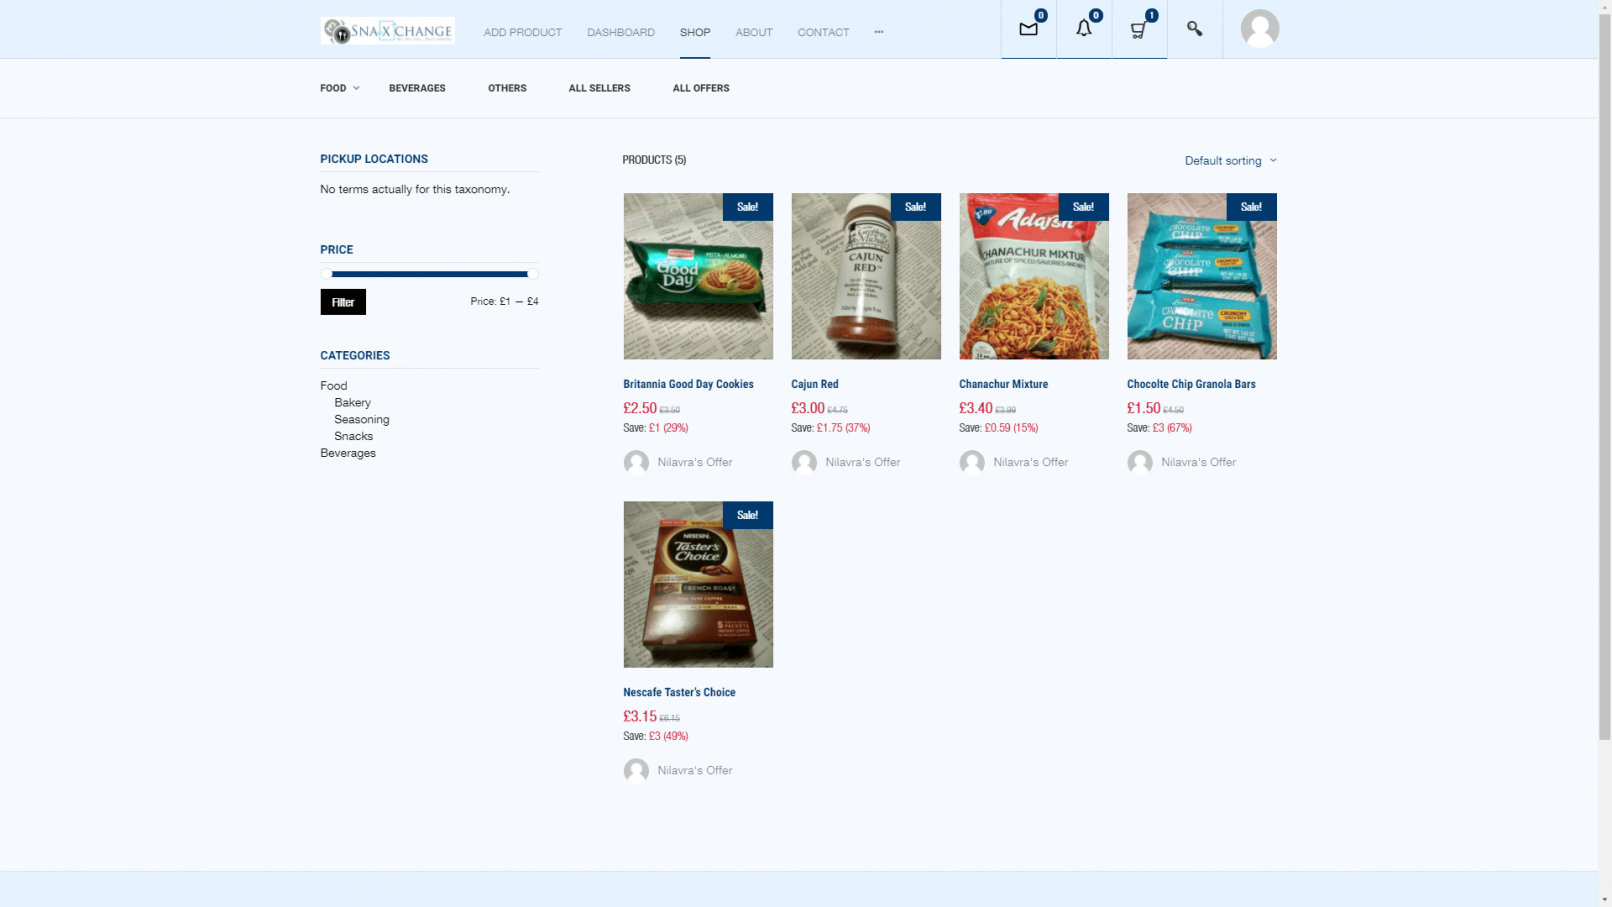Click the search magnifier icon
Image resolution: width=1612 pixels, height=907 pixels.
click(1194, 29)
